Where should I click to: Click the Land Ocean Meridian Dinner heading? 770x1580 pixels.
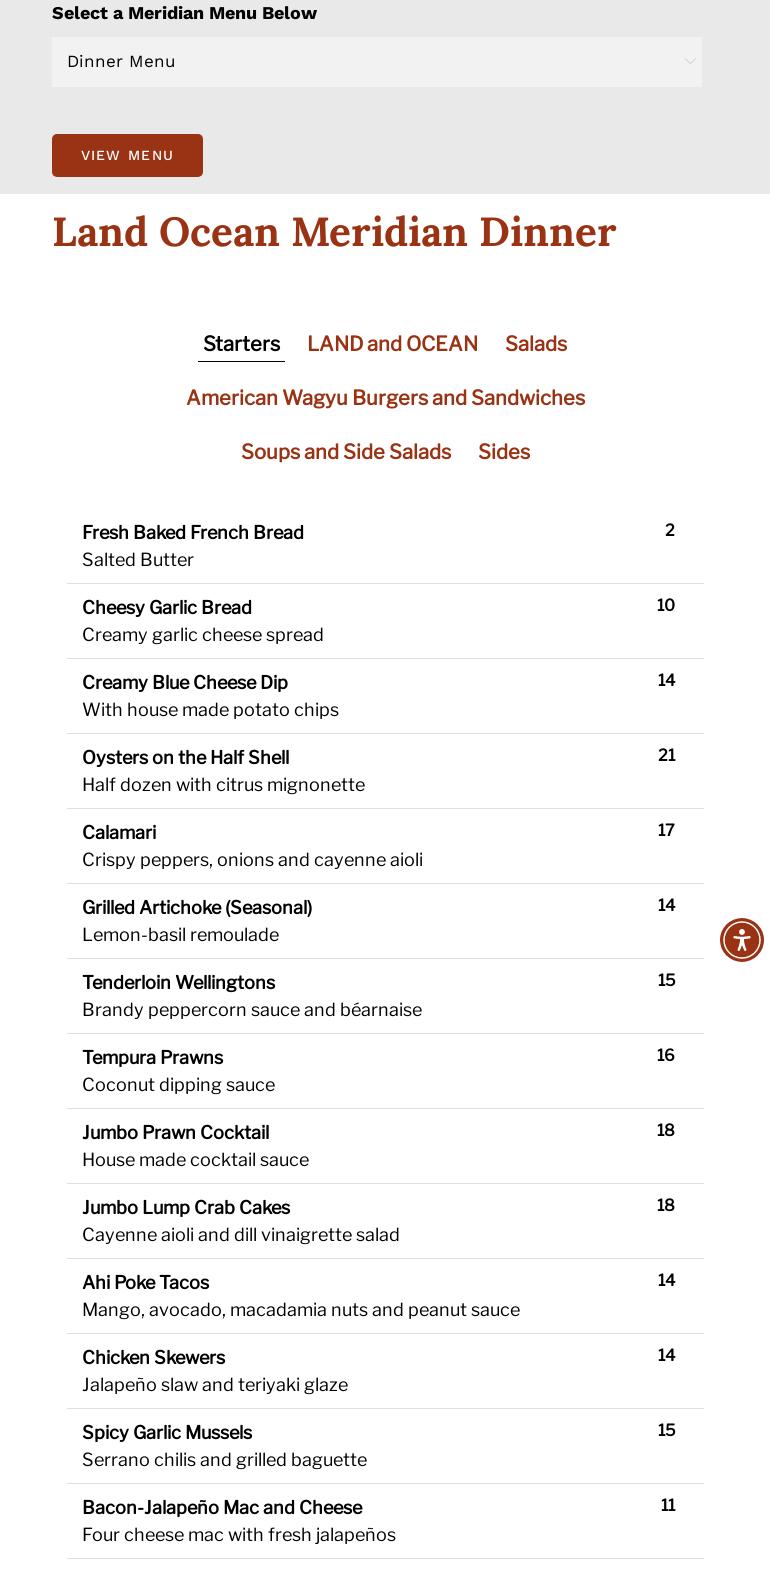(334, 233)
